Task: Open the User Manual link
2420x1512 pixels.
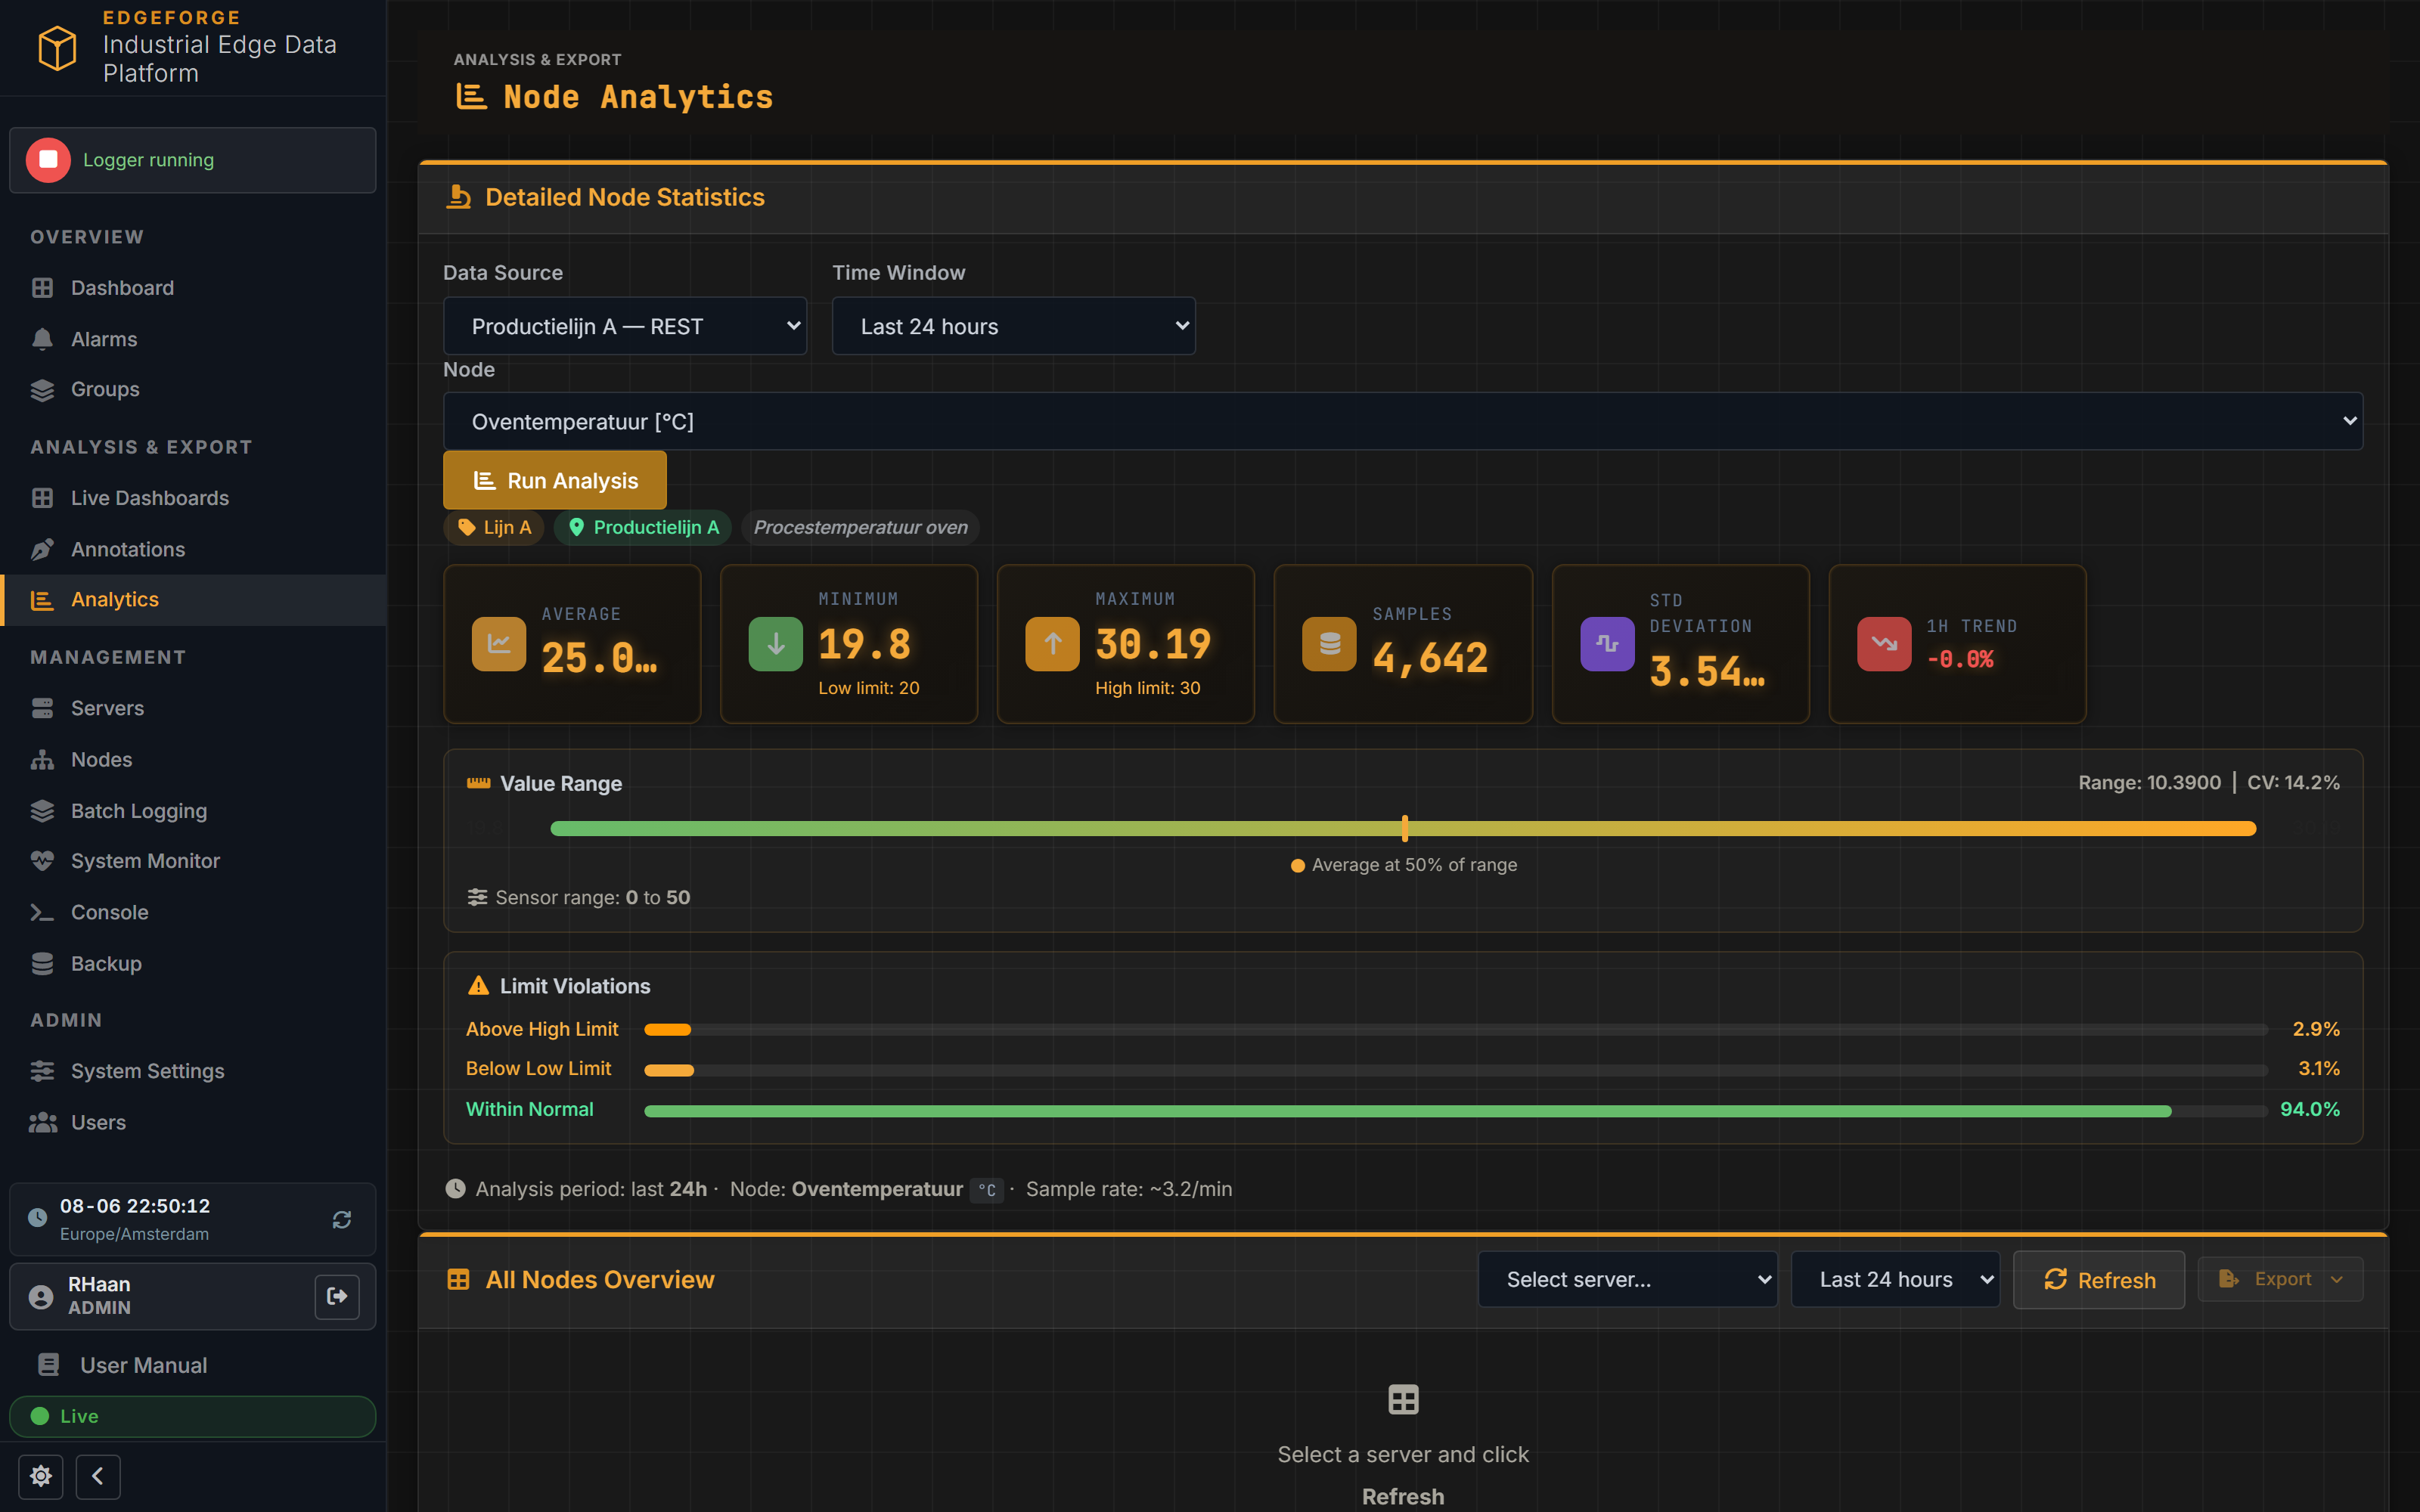Action: 193,1365
